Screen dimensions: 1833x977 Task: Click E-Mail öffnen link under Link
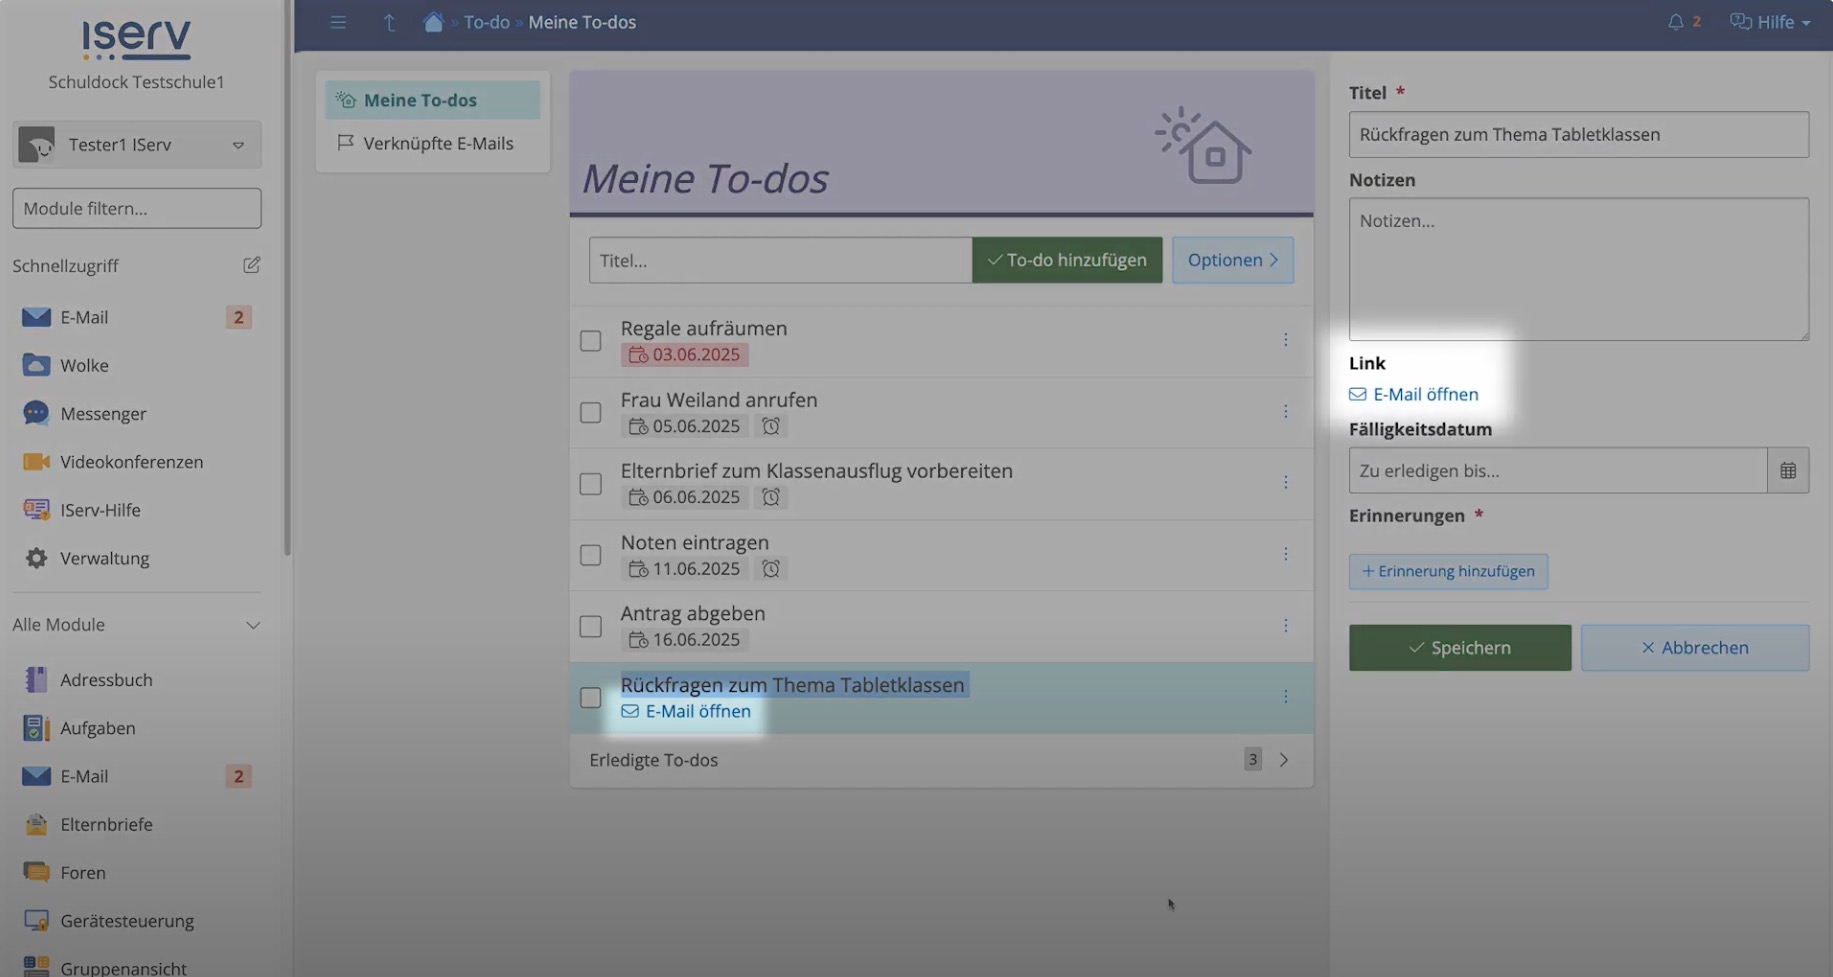[x=1424, y=395]
